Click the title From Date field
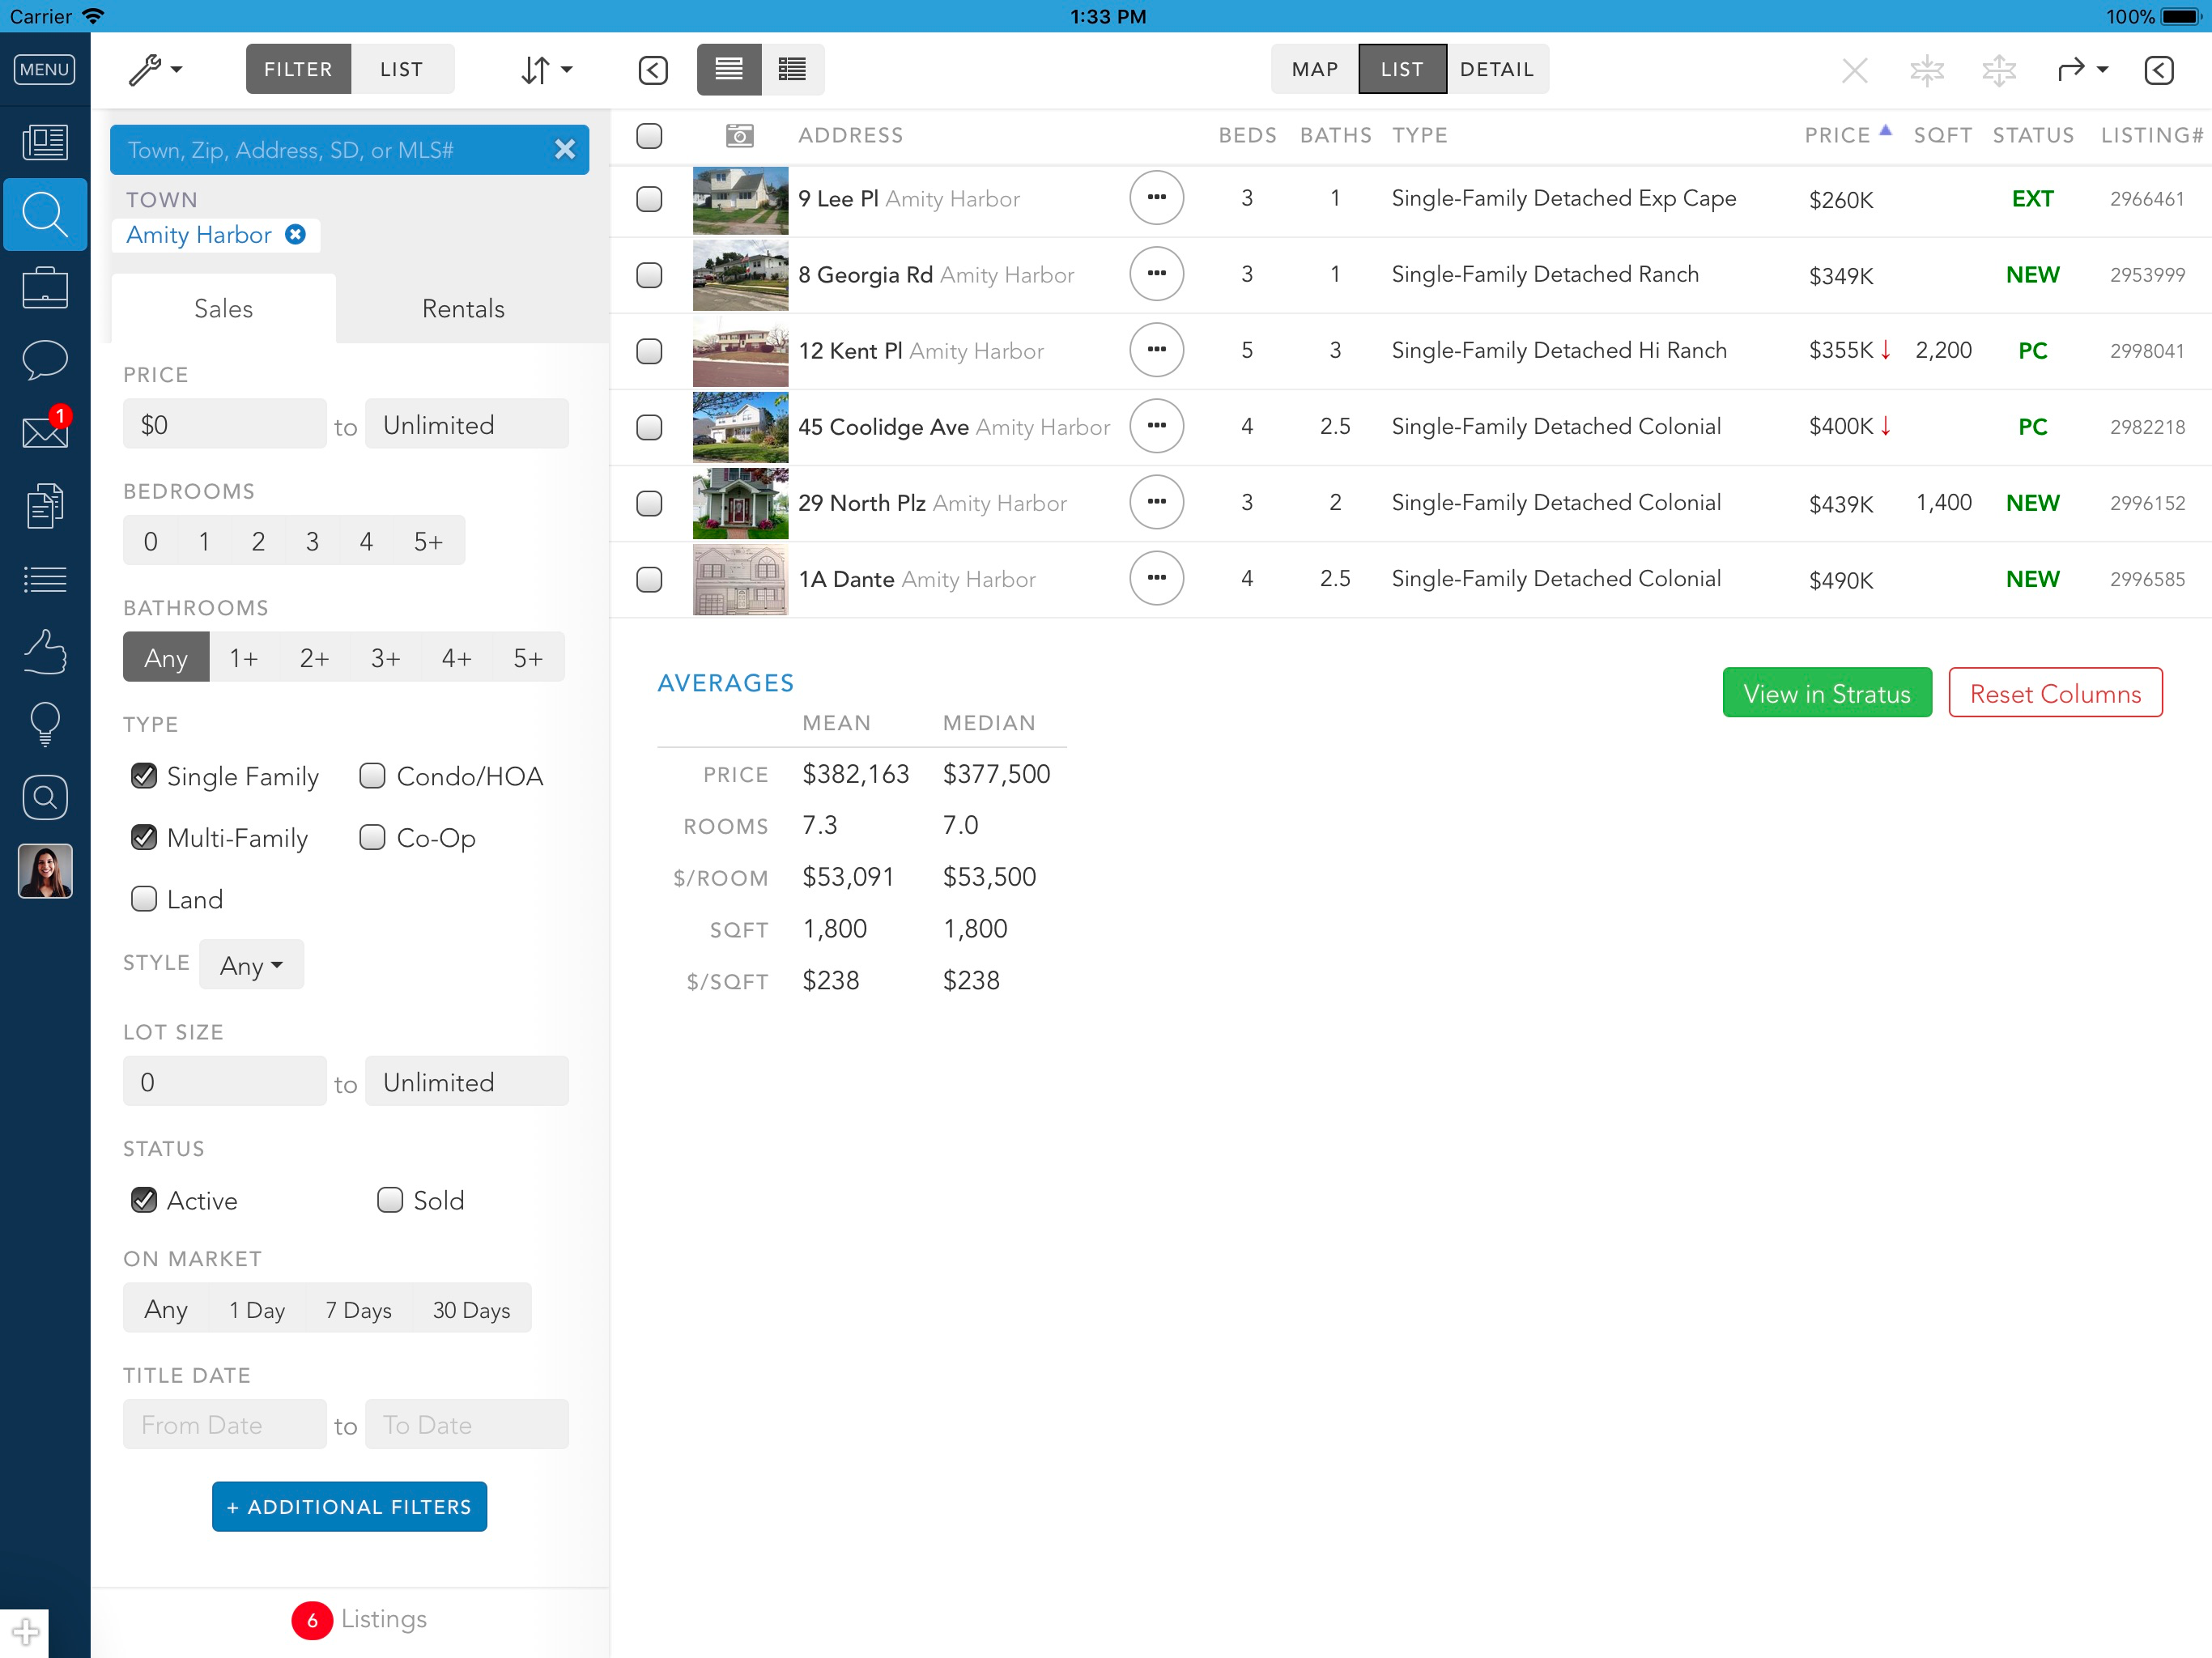Image resolution: width=2212 pixels, height=1658 pixels. 224,1425
